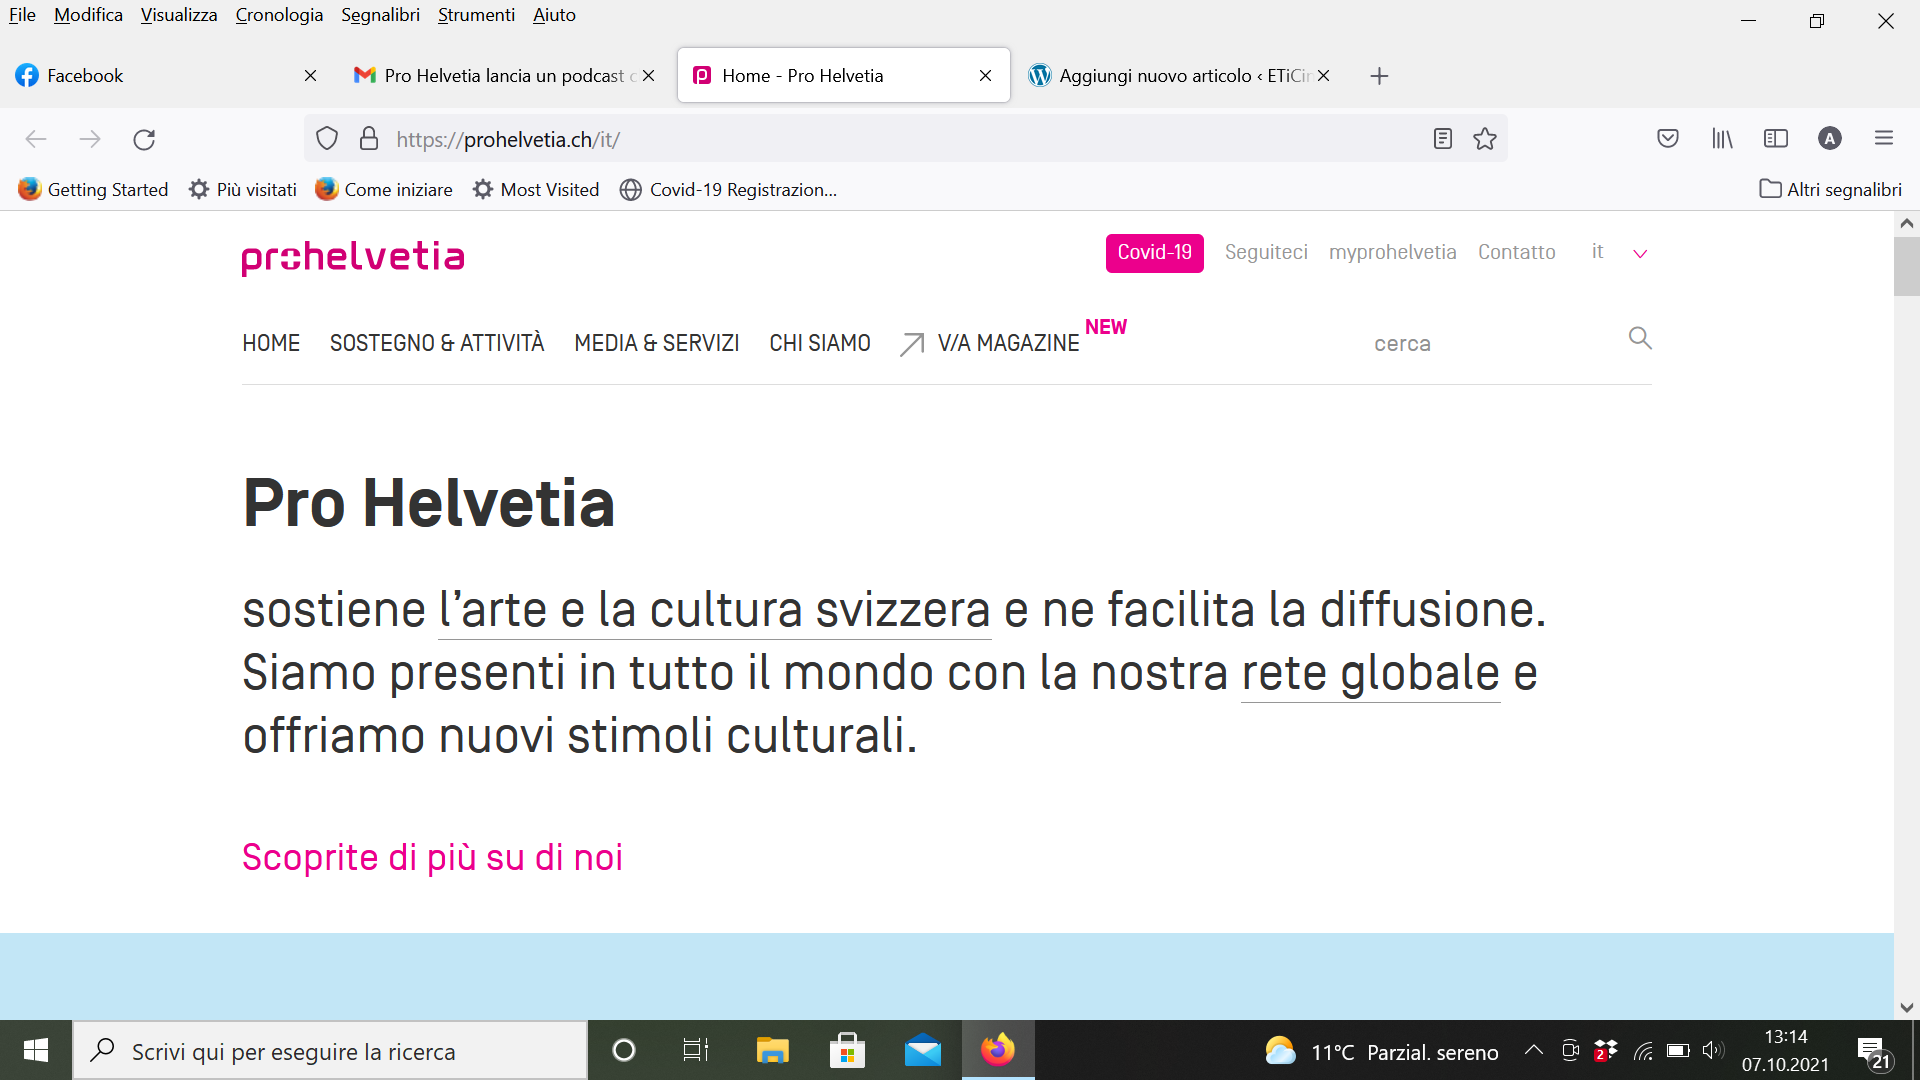Open V/A MAGAZINE external link
The height and width of the screenshot is (1080, 1920).
[x=990, y=343]
